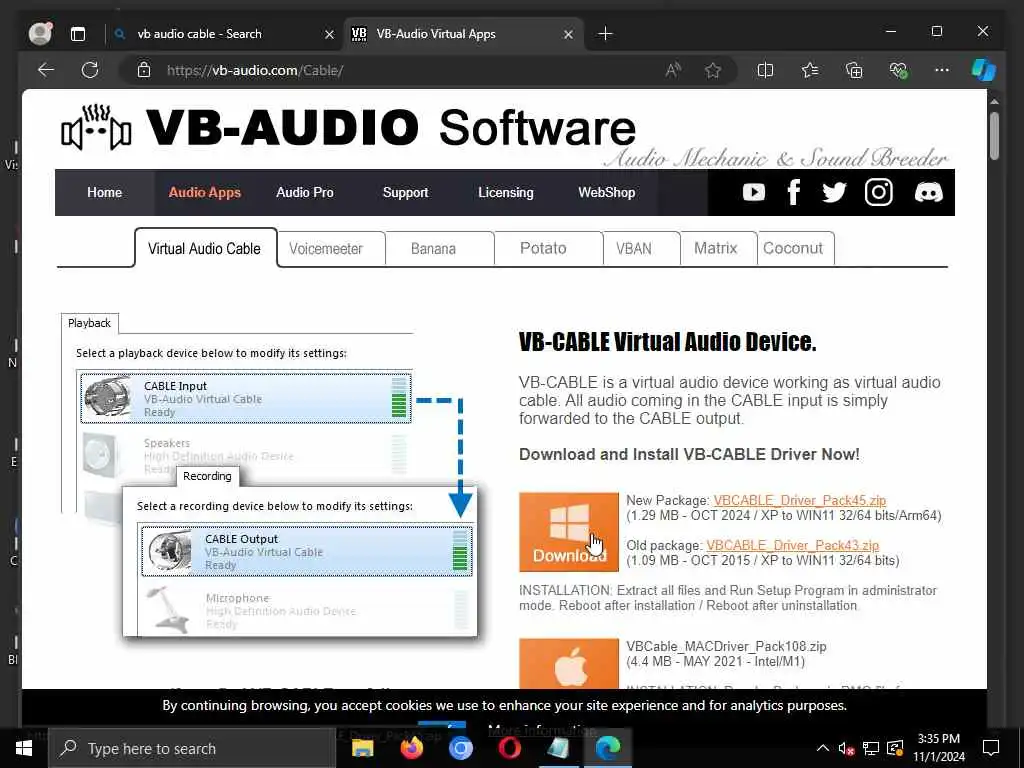Open network tray icon

[871, 748]
